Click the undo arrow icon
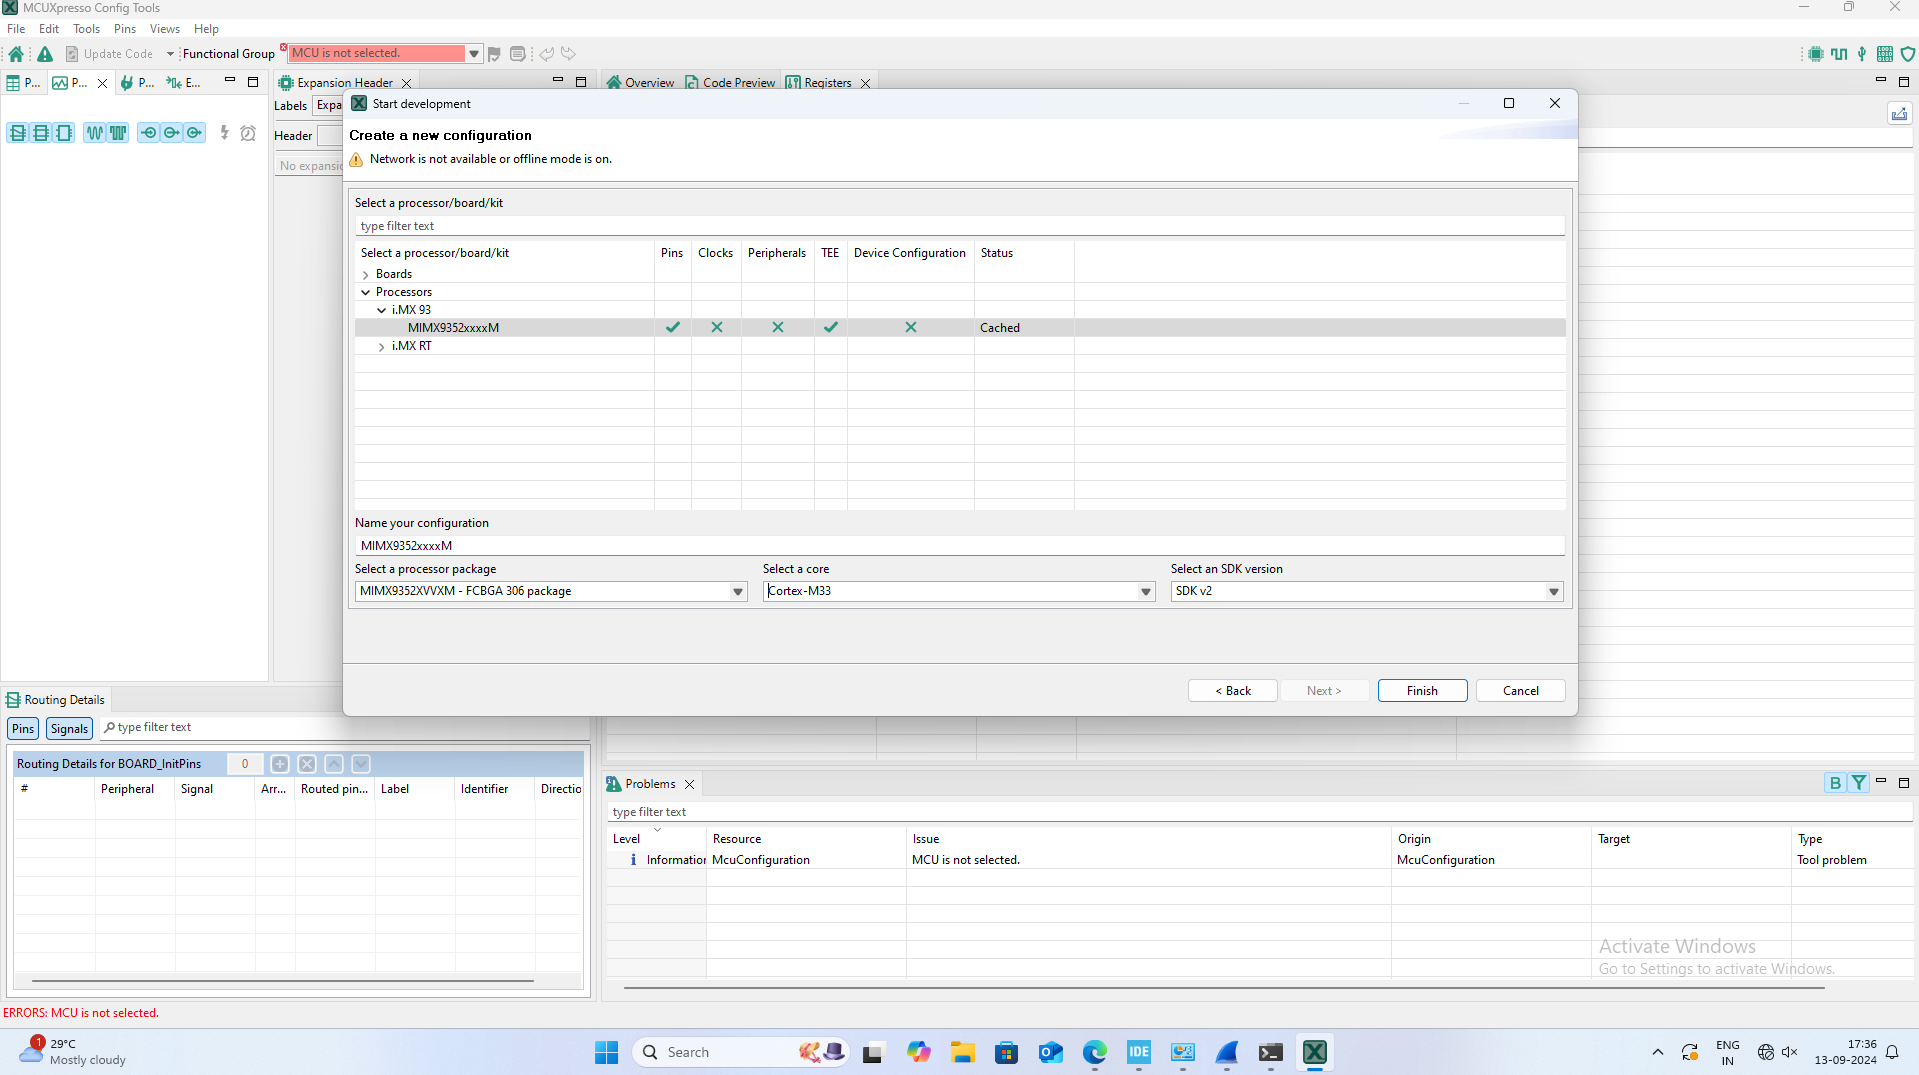1919x1075 pixels. point(546,54)
